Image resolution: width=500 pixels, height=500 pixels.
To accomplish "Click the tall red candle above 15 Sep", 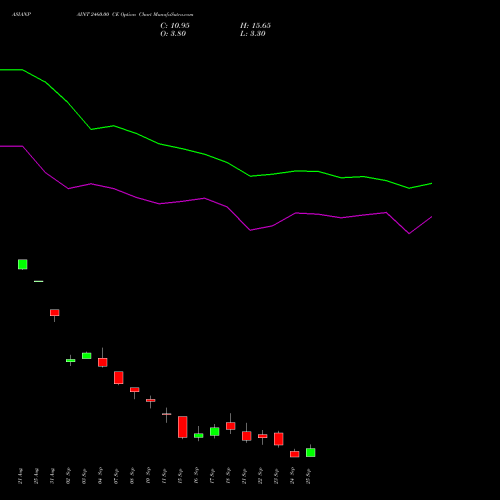I will 183,427.
